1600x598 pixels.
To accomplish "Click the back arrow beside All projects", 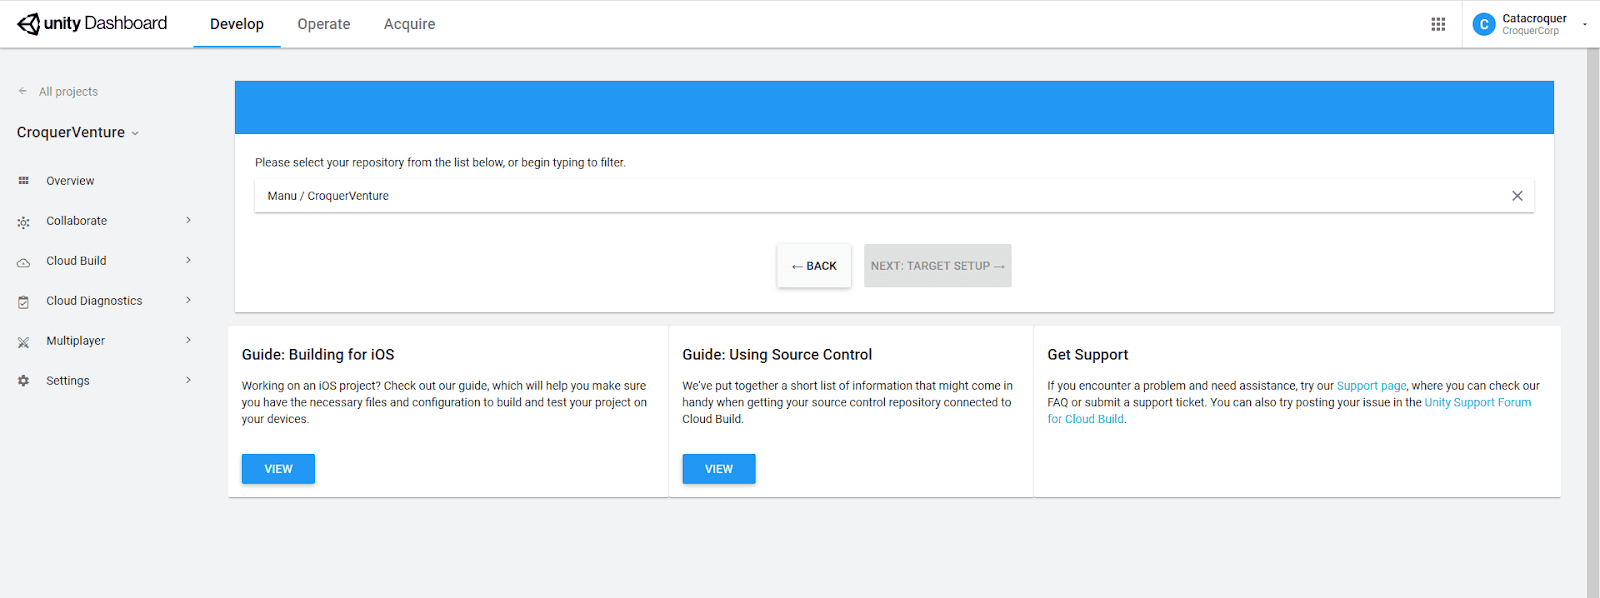I will coord(23,91).
